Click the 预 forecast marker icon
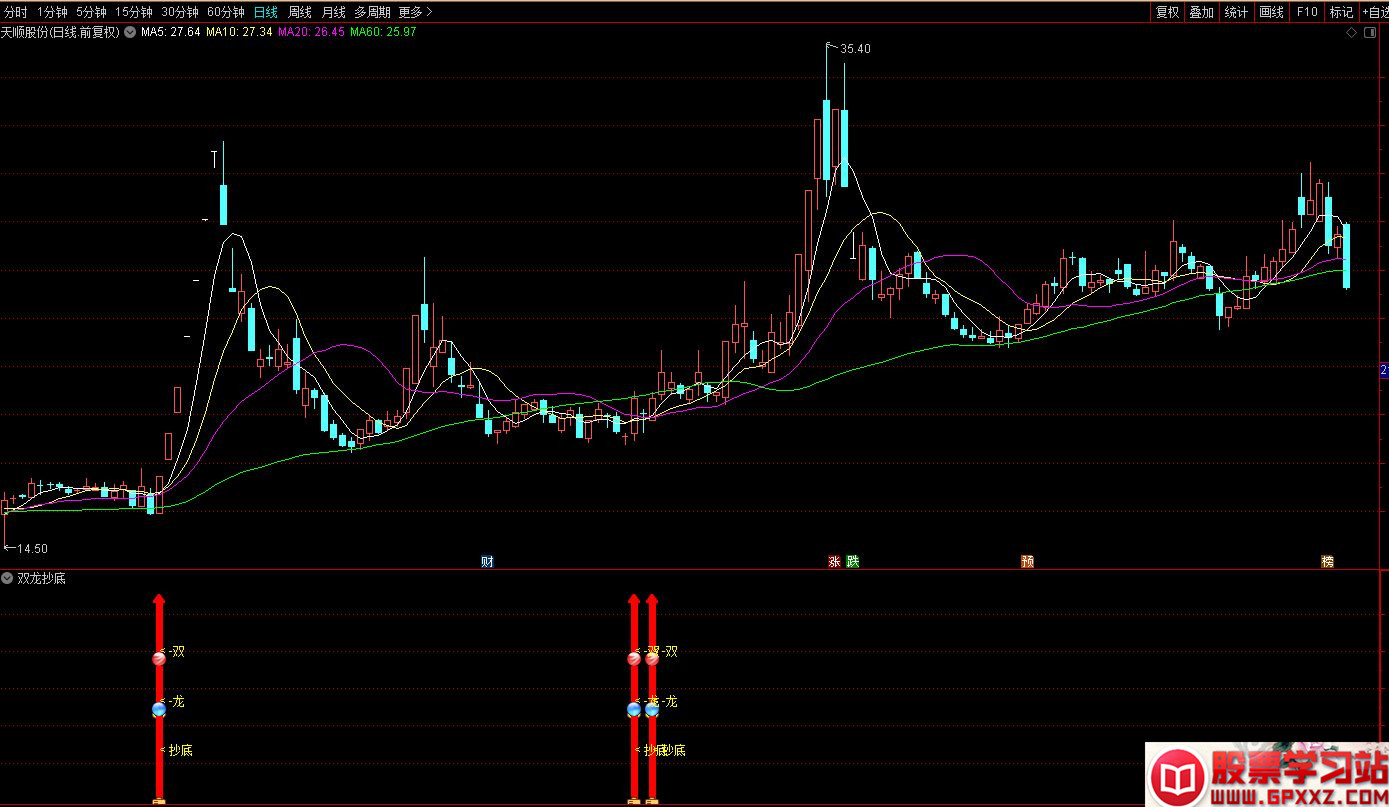This screenshot has width=1389, height=807. click(x=1027, y=561)
